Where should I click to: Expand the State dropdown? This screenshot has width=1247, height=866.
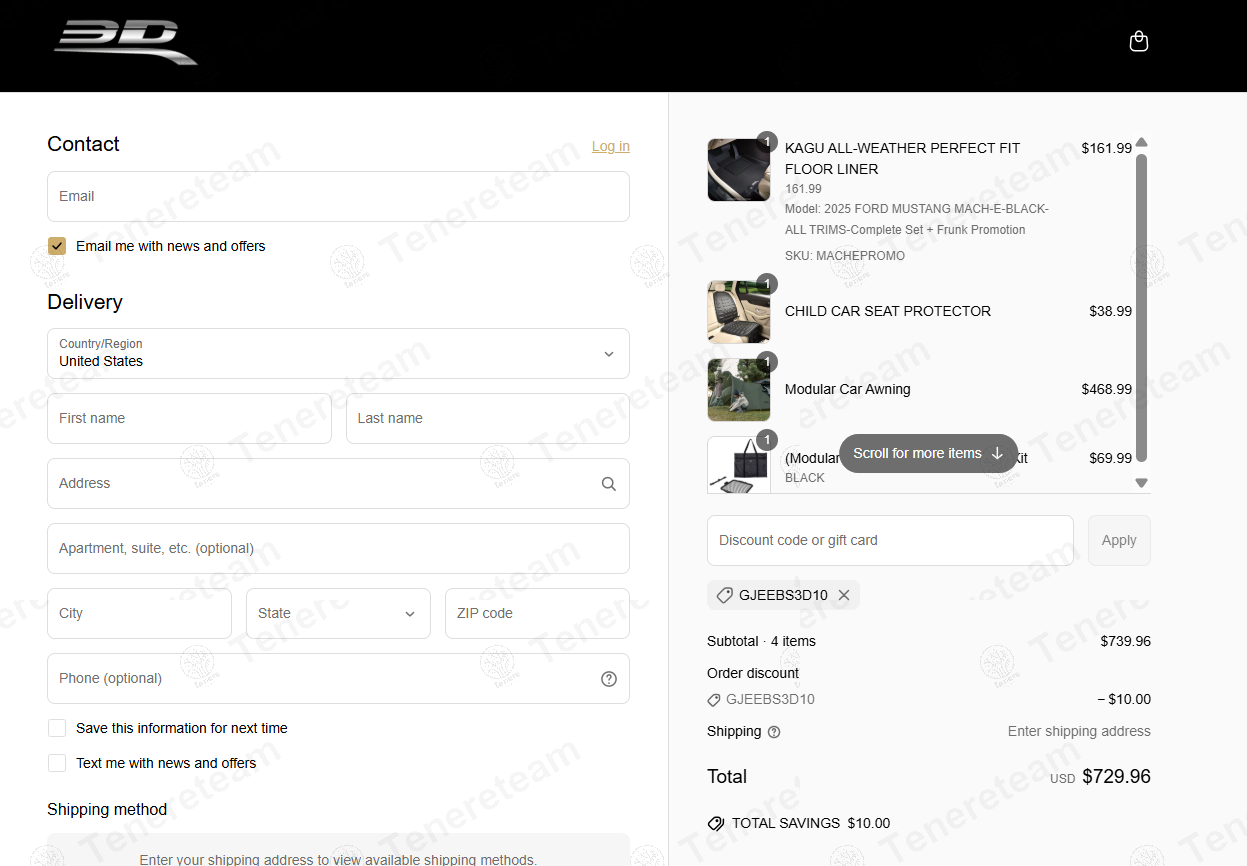pos(338,614)
